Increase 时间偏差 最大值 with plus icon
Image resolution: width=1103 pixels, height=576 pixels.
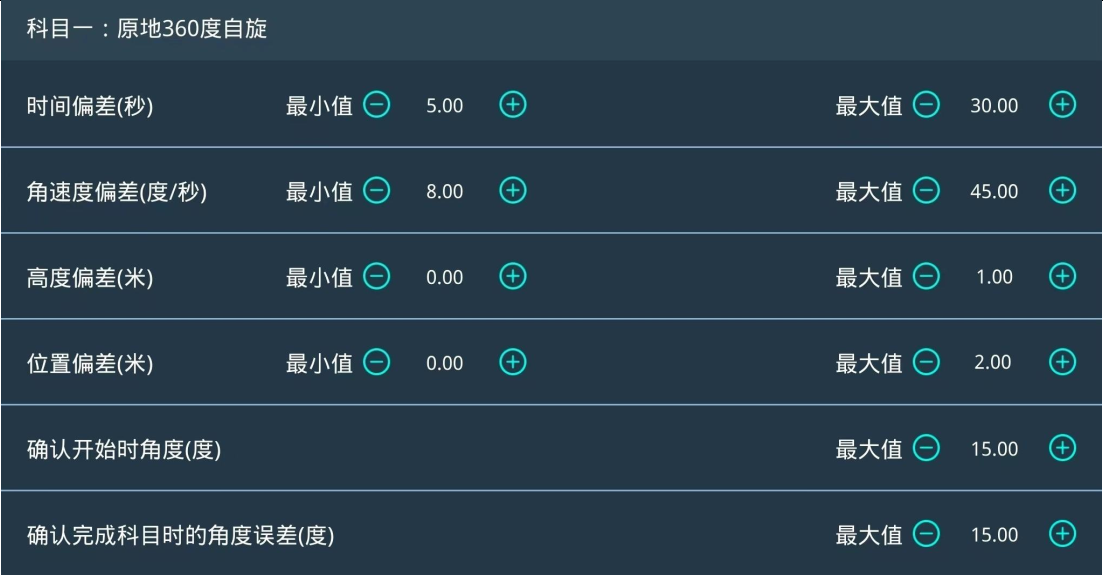1062,105
